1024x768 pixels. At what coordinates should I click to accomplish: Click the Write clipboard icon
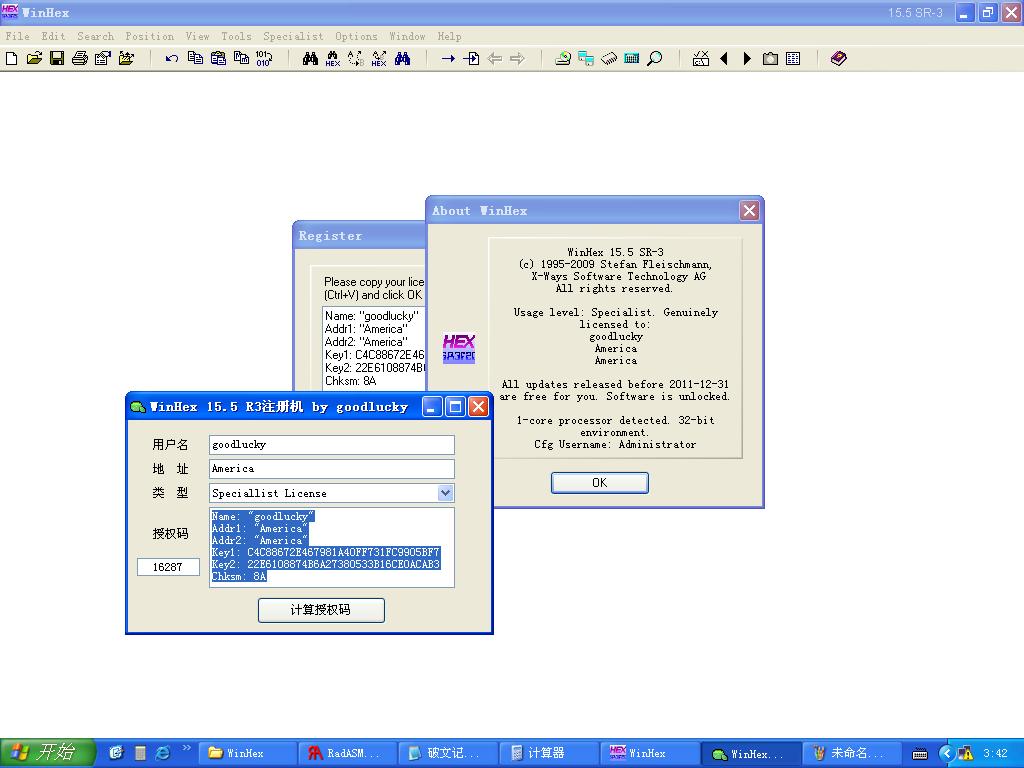[241, 59]
